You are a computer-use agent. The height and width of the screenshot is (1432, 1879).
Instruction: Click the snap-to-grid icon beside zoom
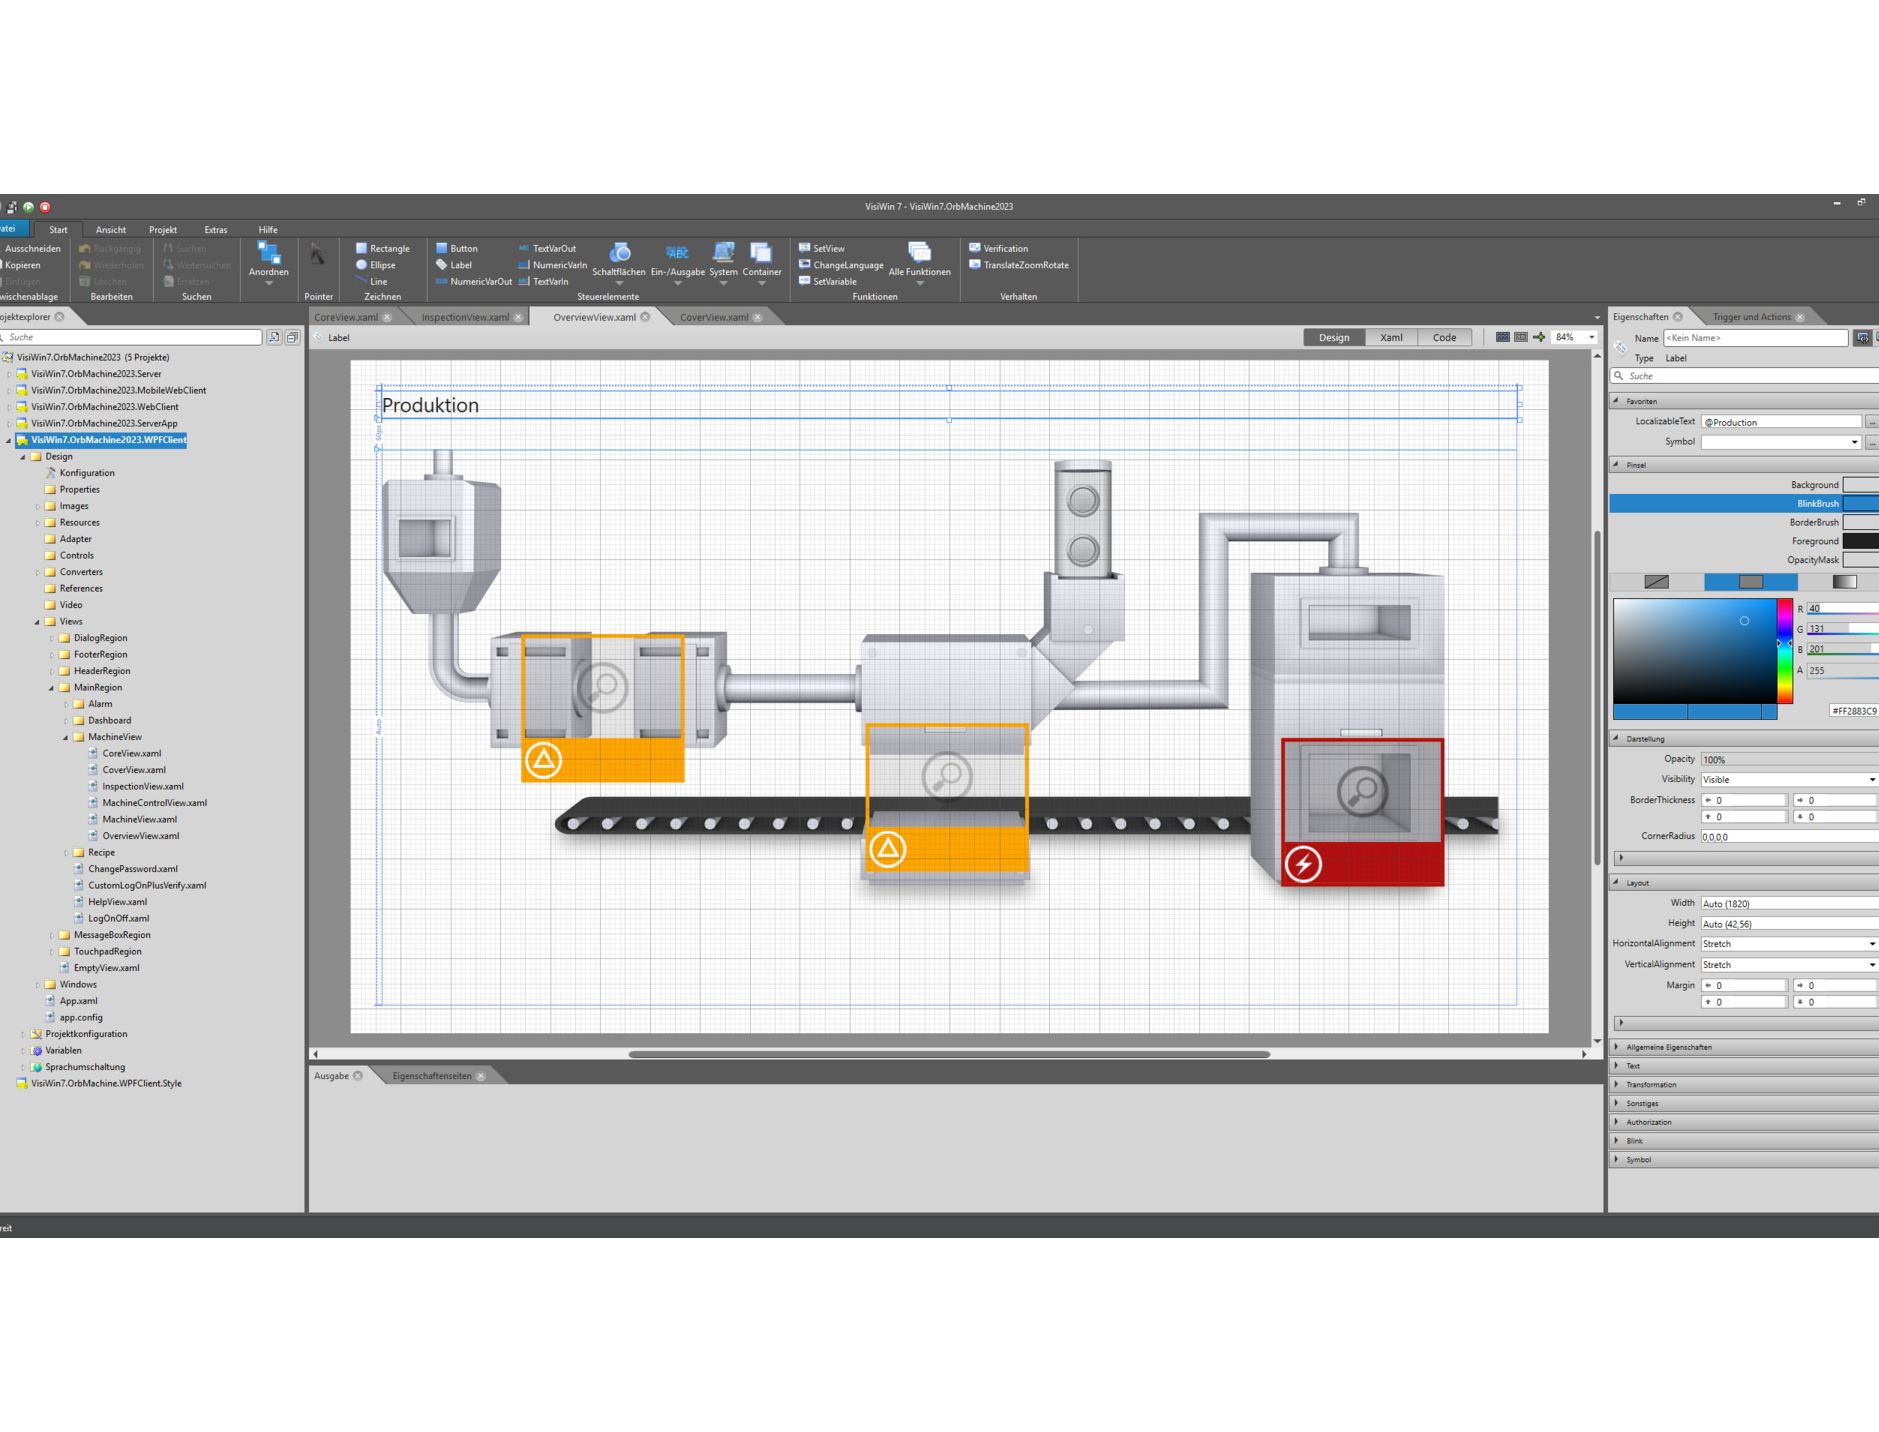tap(1520, 337)
